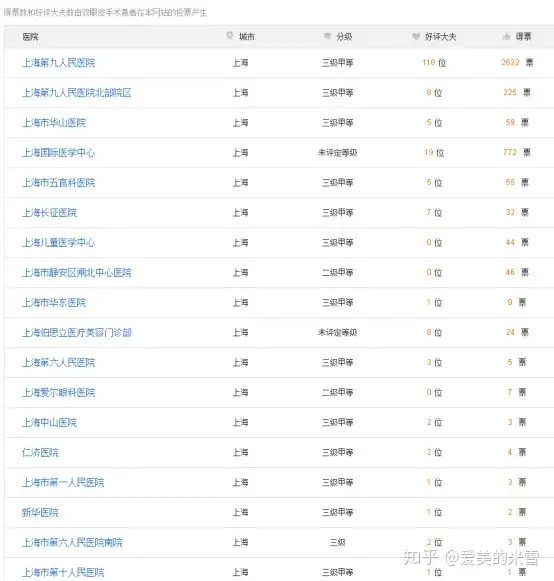Open the 上海儿童医学中心 link
This screenshot has width=554, height=581.
pyautogui.click(x=59, y=243)
